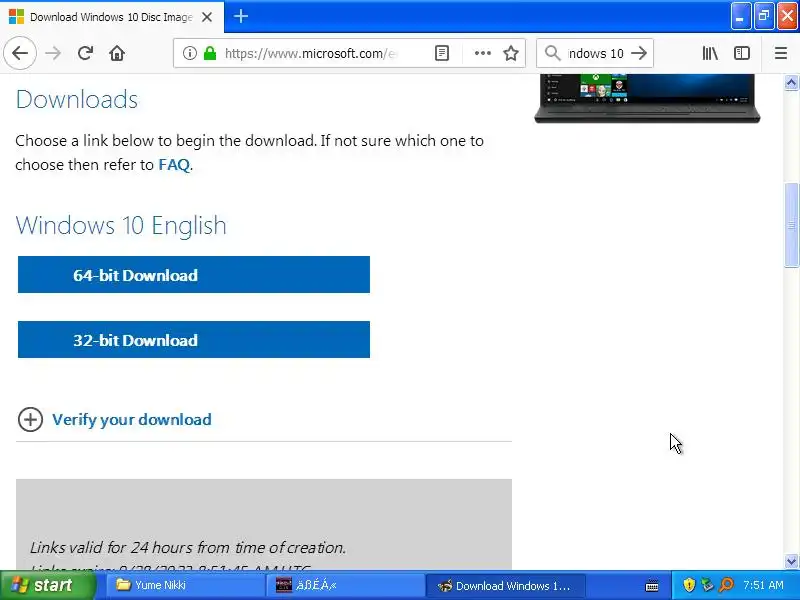Open a new tab with plus
The width and height of the screenshot is (800, 600).
point(241,16)
